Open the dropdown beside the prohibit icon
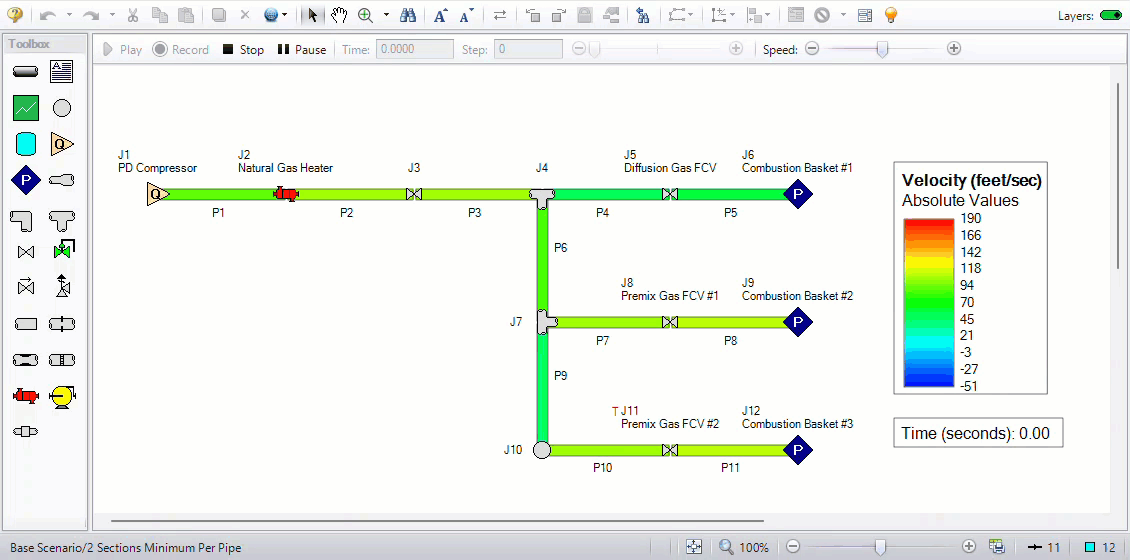This screenshot has height=560, width=1130. click(842, 15)
